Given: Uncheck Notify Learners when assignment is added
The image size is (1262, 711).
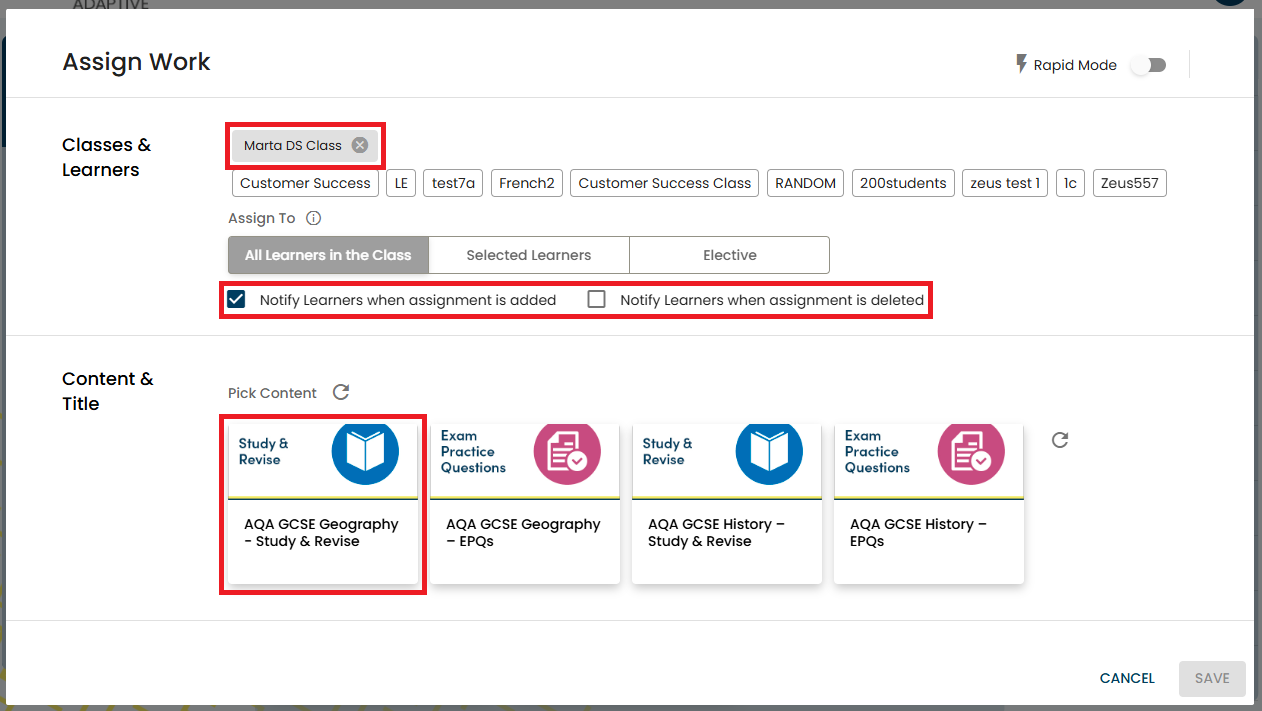Looking at the screenshot, I should [x=236, y=299].
